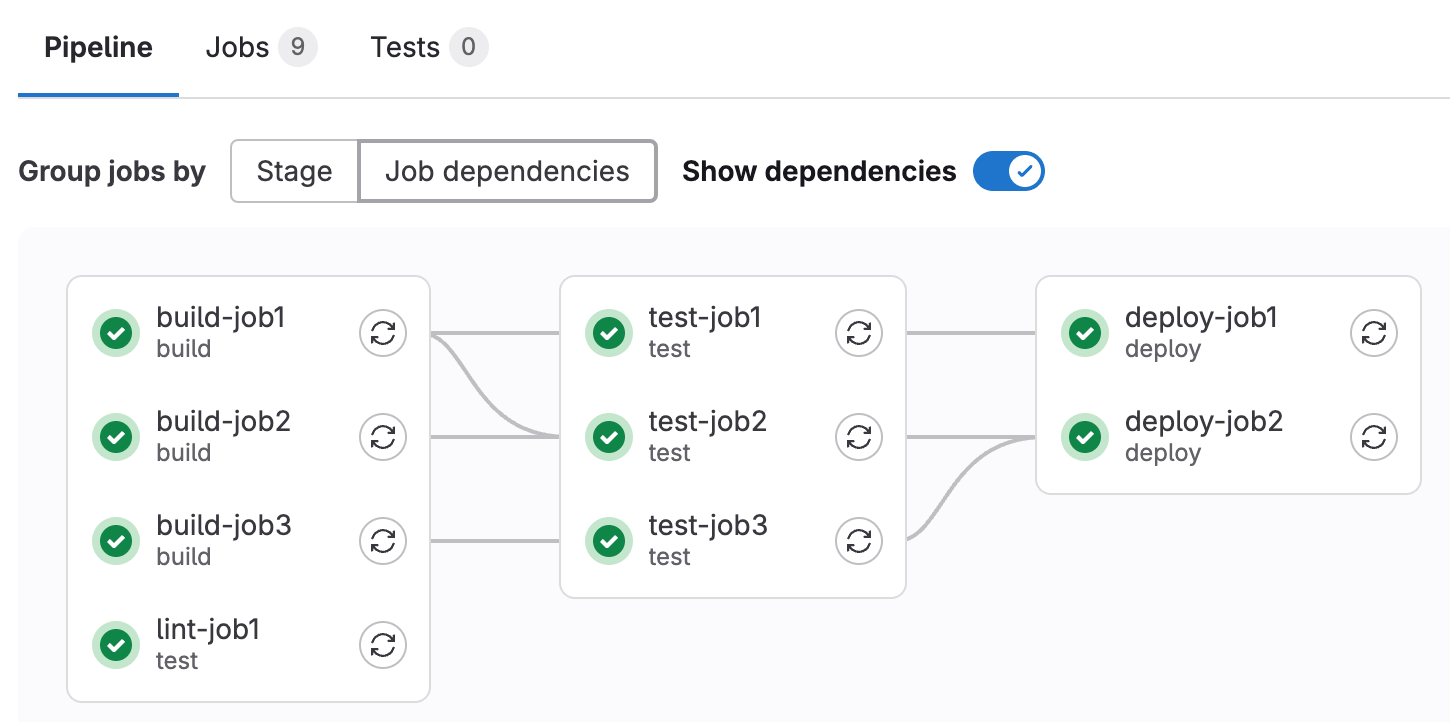The height and width of the screenshot is (722, 1450).
Task: Re-run build-job3 using its retry icon
Action: (x=383, y=541)
